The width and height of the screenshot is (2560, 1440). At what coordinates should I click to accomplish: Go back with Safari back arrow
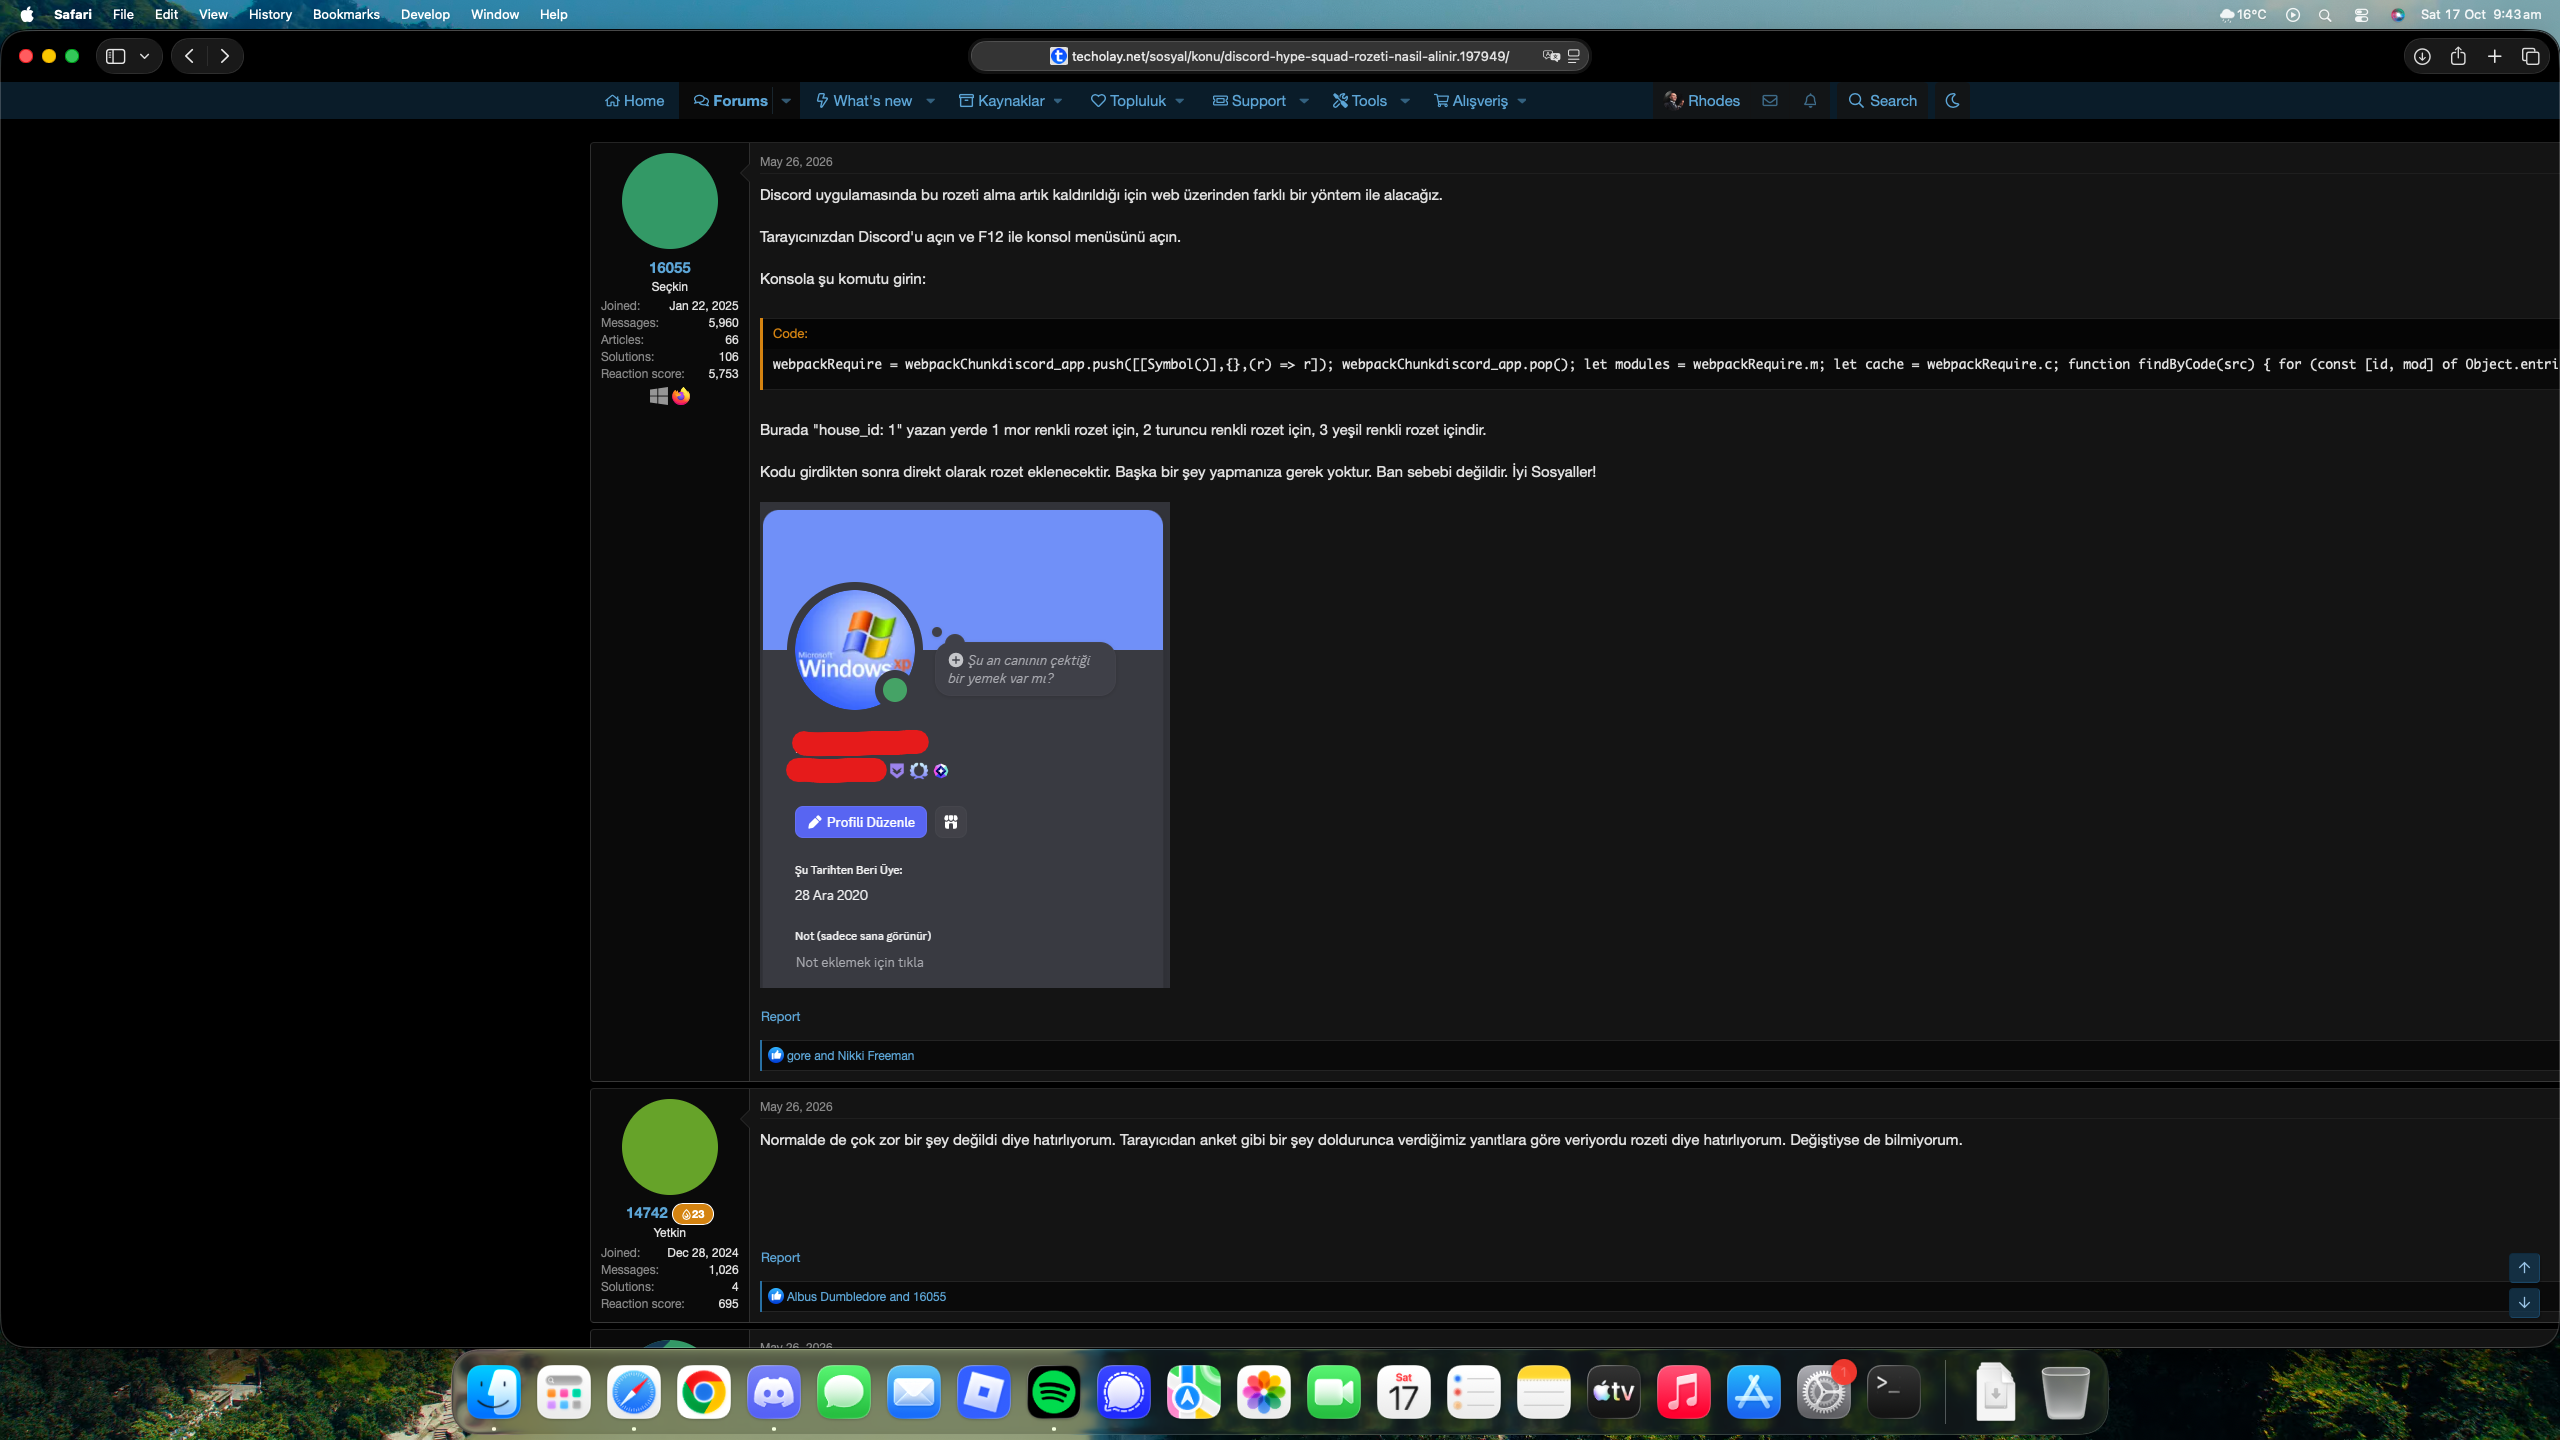click(189, 56)
